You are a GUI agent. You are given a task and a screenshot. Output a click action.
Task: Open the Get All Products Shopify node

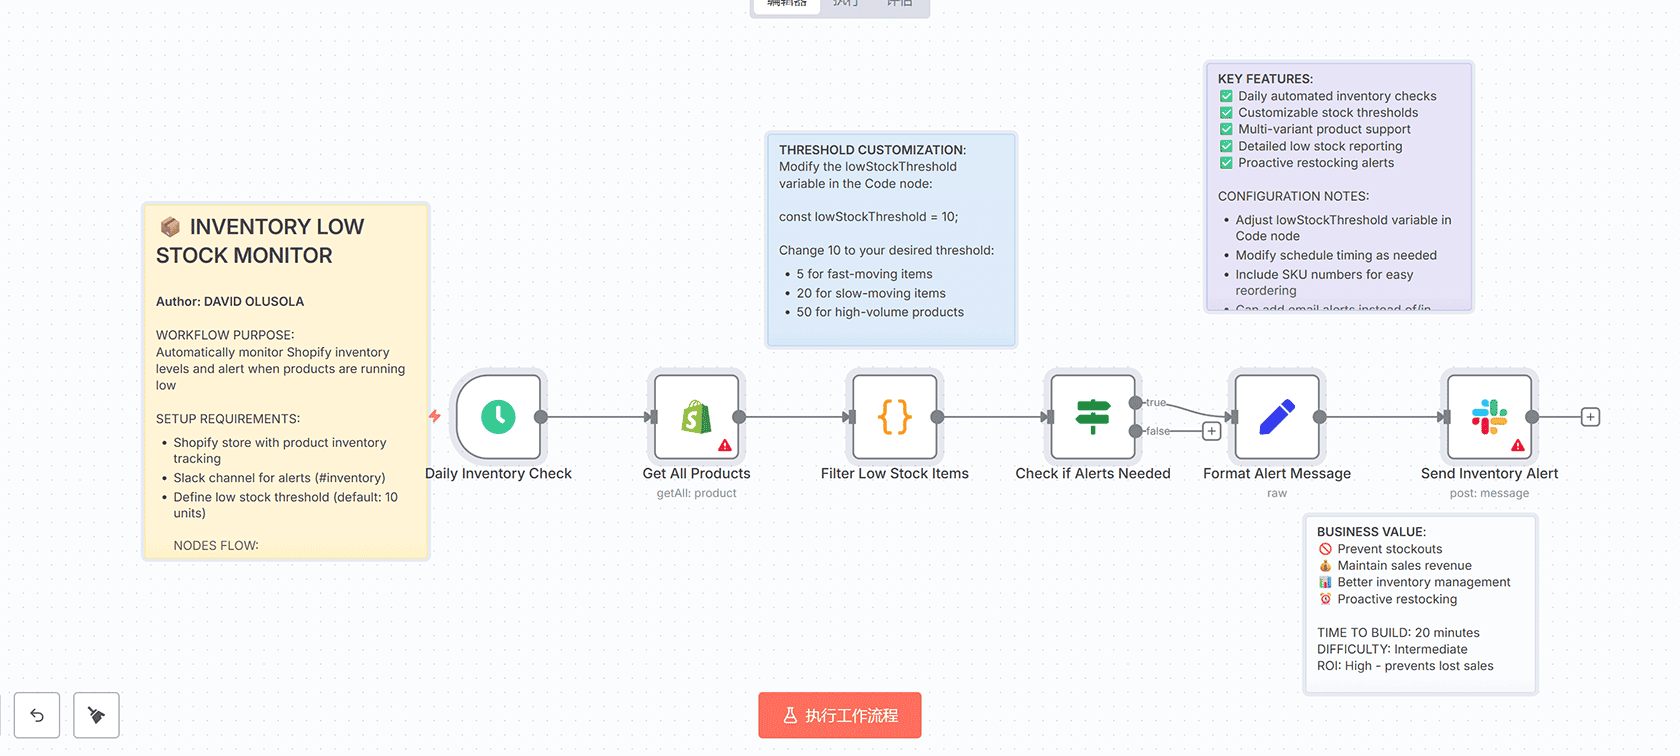point(696,417)
